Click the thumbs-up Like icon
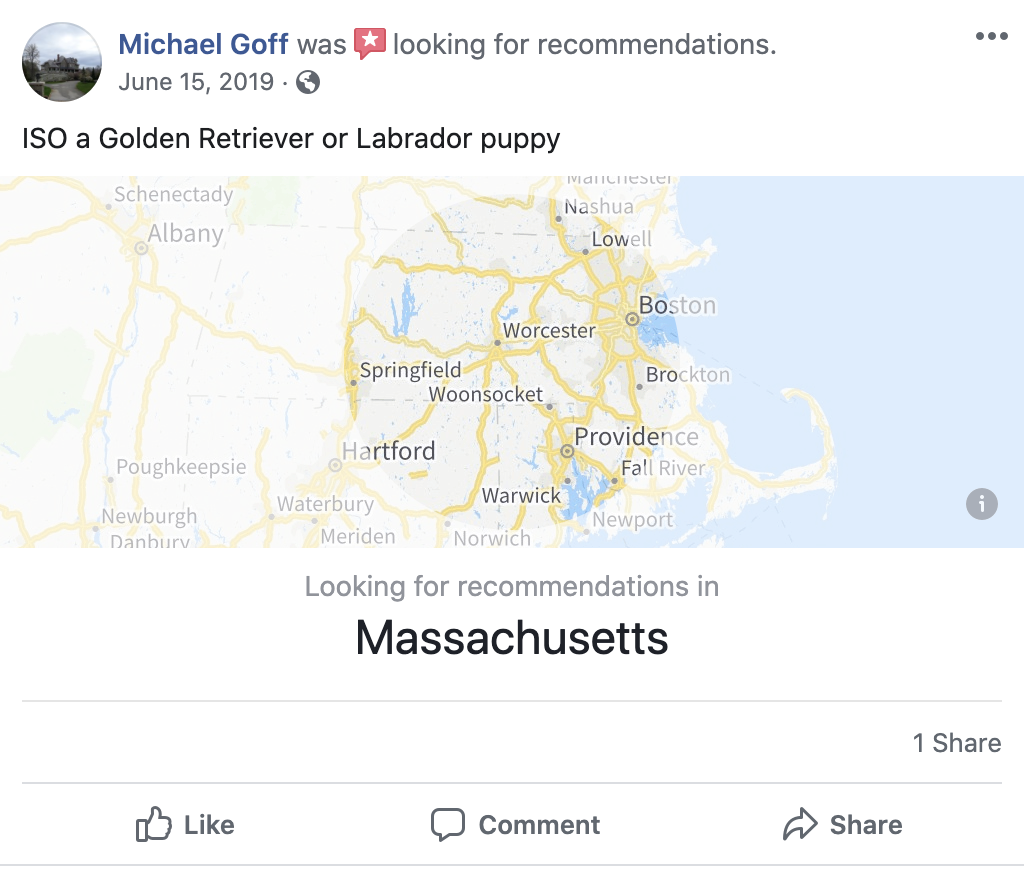Screen dimensions: 1024x880 154,825
